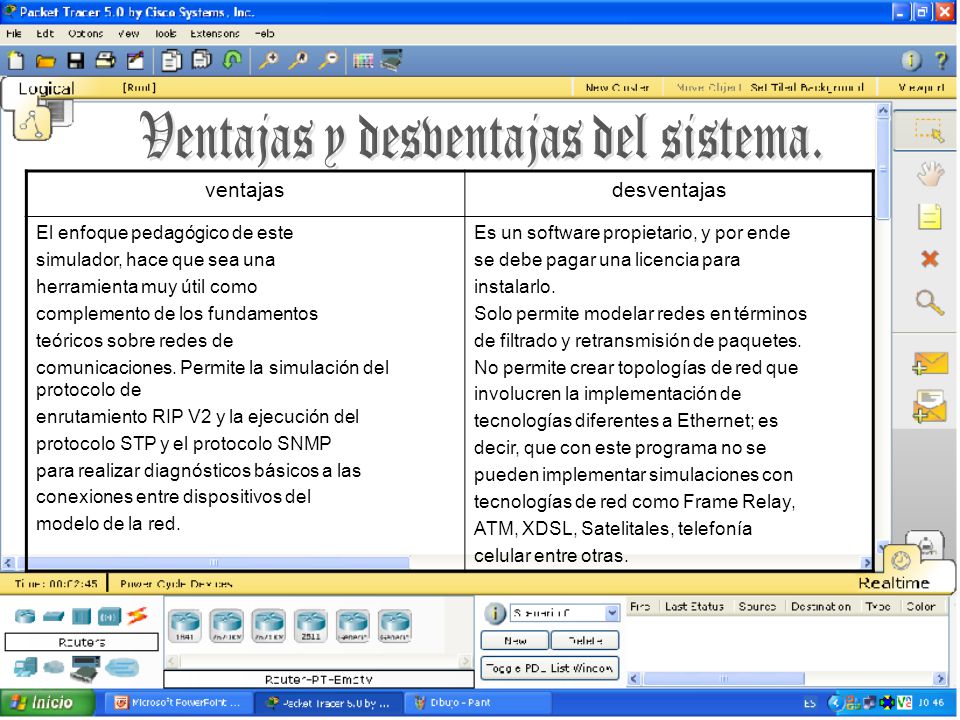Screen dimensions: 960x720
Task: Choose the red X Delete tool
Action: coord(929,259)
